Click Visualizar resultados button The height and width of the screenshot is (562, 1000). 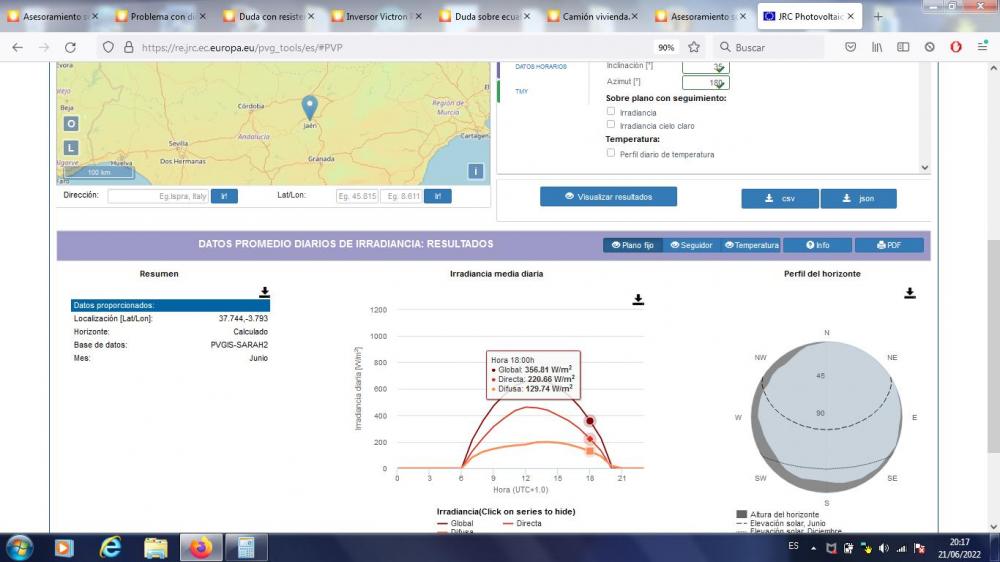pyautogui.click(x=608, y=196)
